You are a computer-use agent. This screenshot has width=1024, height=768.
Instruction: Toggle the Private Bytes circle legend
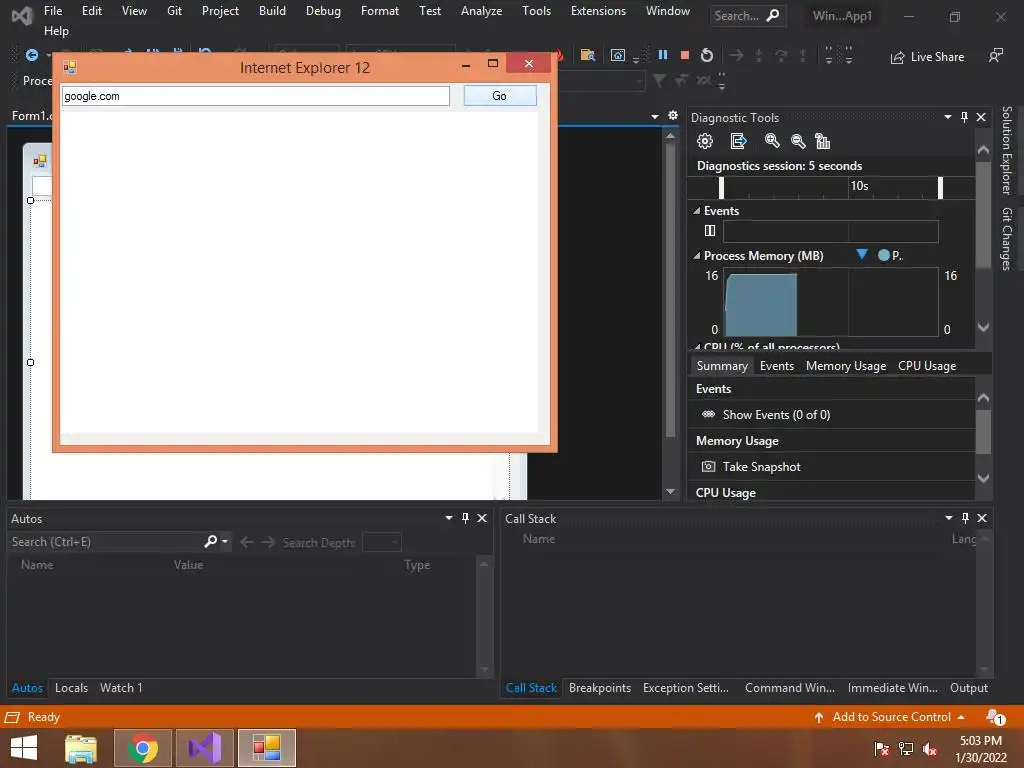884,255
